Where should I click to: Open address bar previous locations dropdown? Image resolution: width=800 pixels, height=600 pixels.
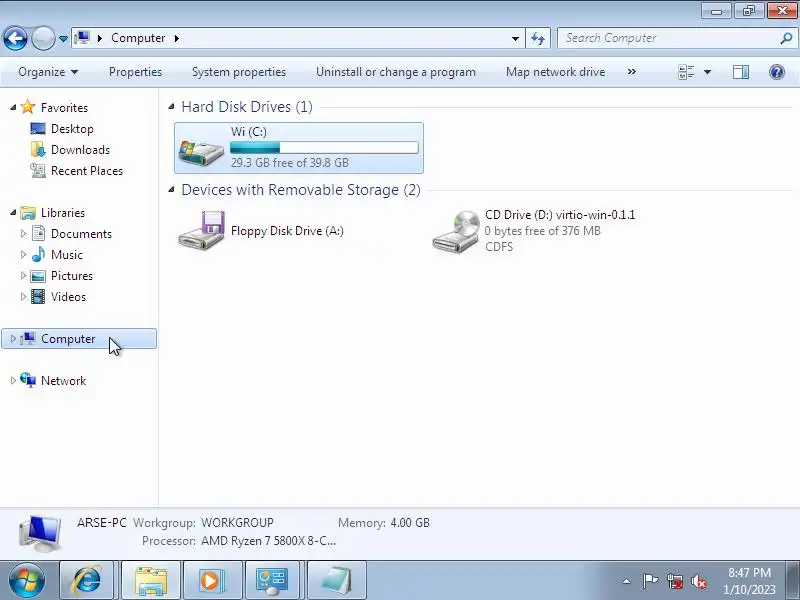click(515, 38)
